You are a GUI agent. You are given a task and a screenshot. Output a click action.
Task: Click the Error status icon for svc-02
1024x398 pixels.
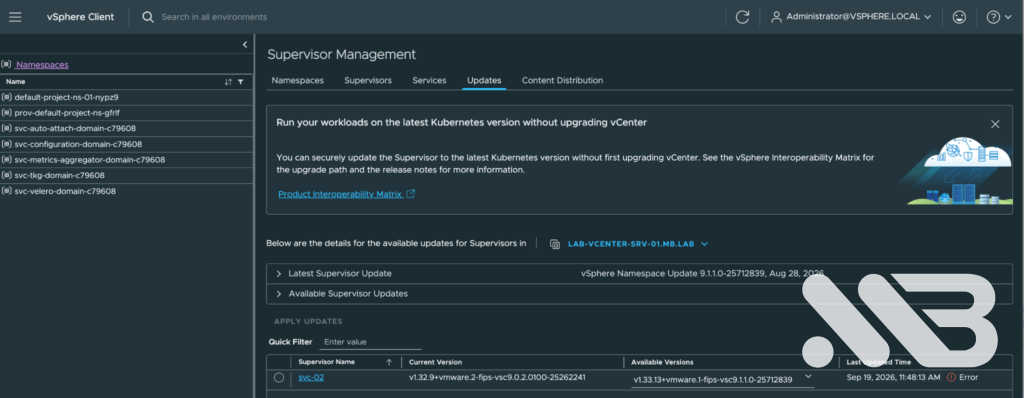click(951, 377)
